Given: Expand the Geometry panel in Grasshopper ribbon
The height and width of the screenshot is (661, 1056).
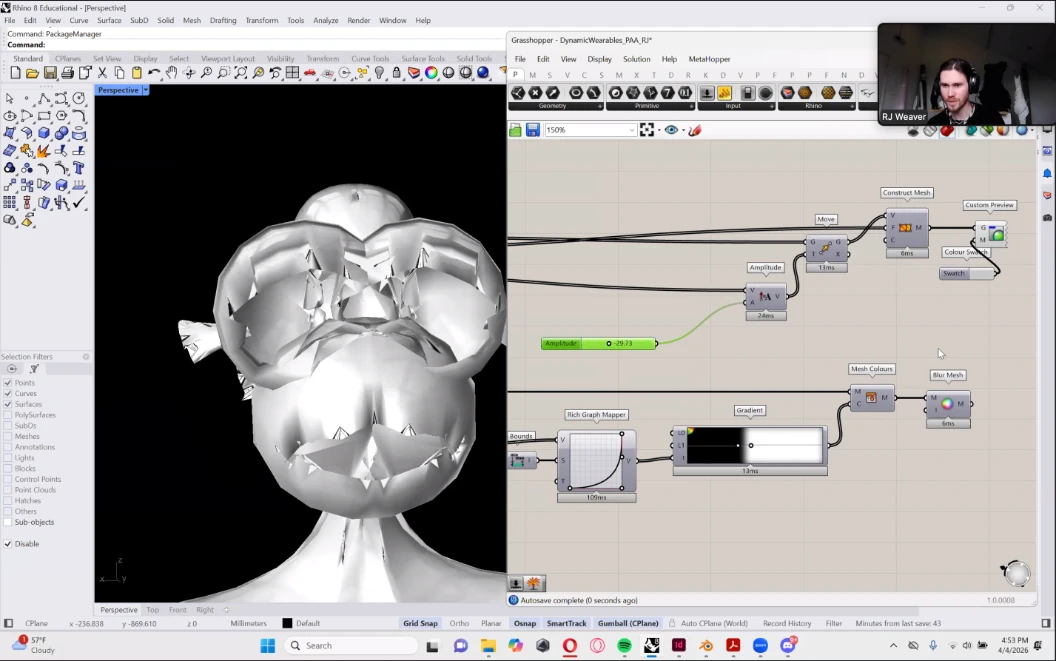Looking at the screenshot, I should coord(600,106).
